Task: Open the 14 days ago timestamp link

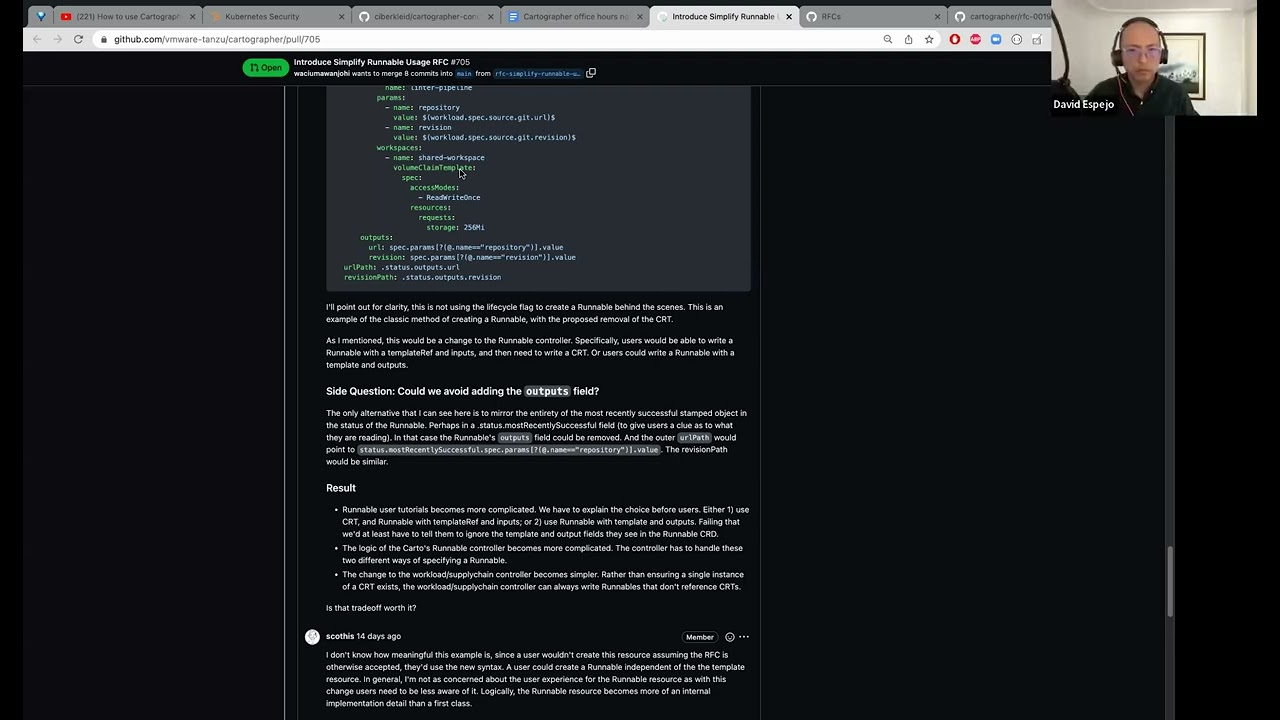Action: [x=379, y=636]
